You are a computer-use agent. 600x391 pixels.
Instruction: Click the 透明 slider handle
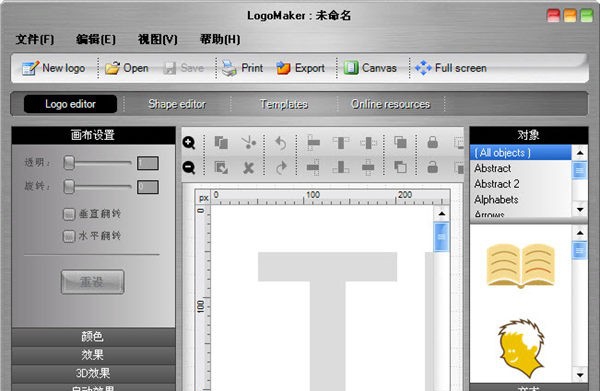(69, 163)
